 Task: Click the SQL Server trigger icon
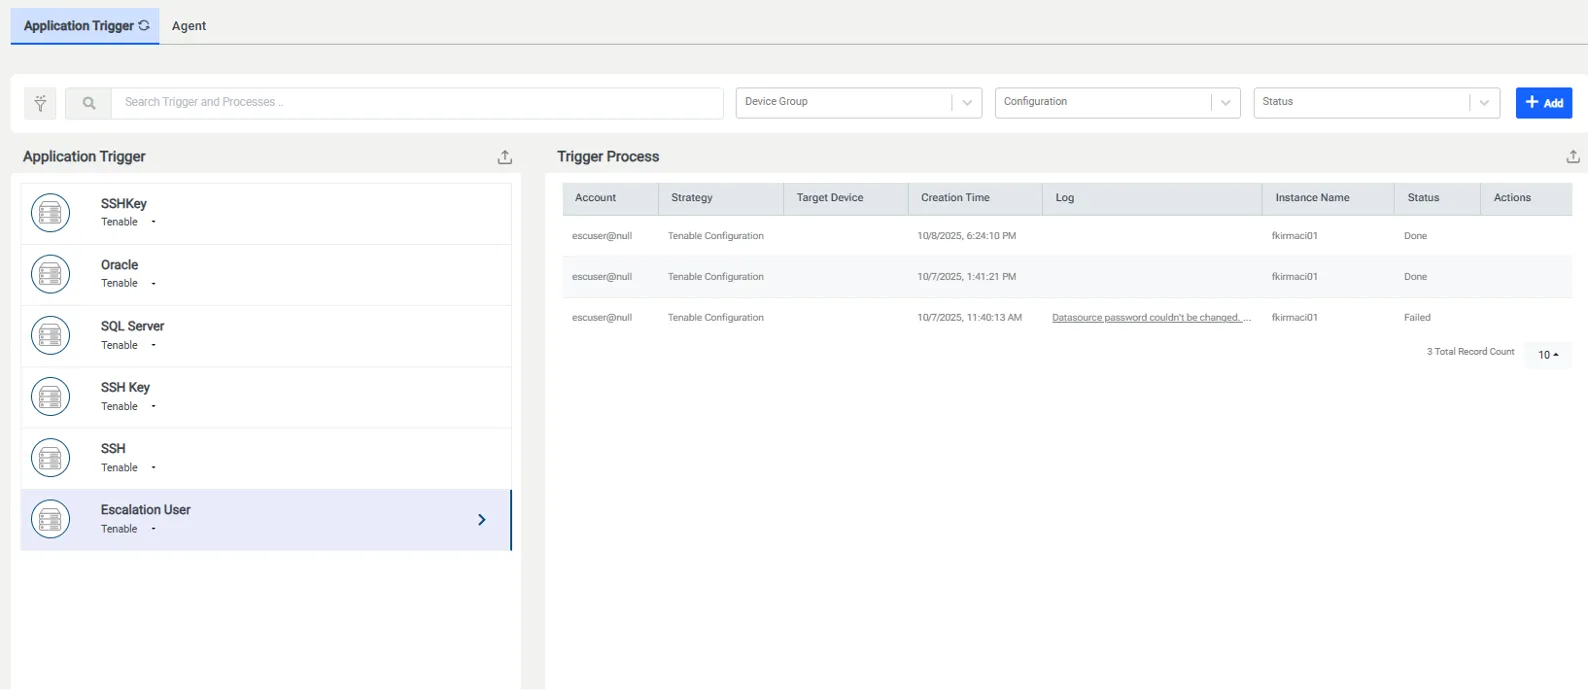pyautogui.click(x=50, y=336)
